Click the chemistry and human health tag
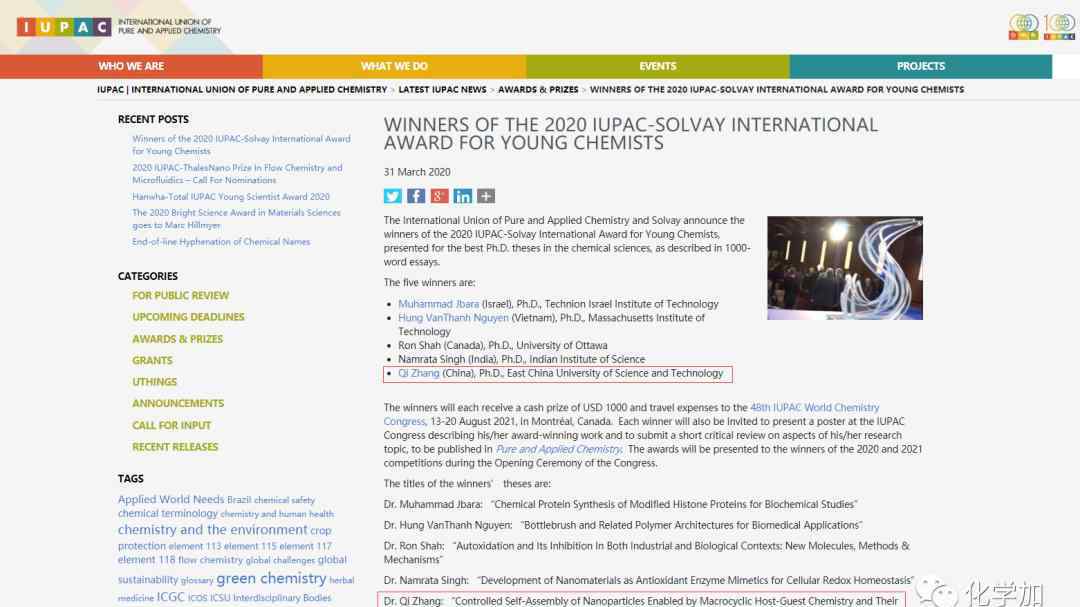The image size is (1080, 607). (x=277, y=514)
